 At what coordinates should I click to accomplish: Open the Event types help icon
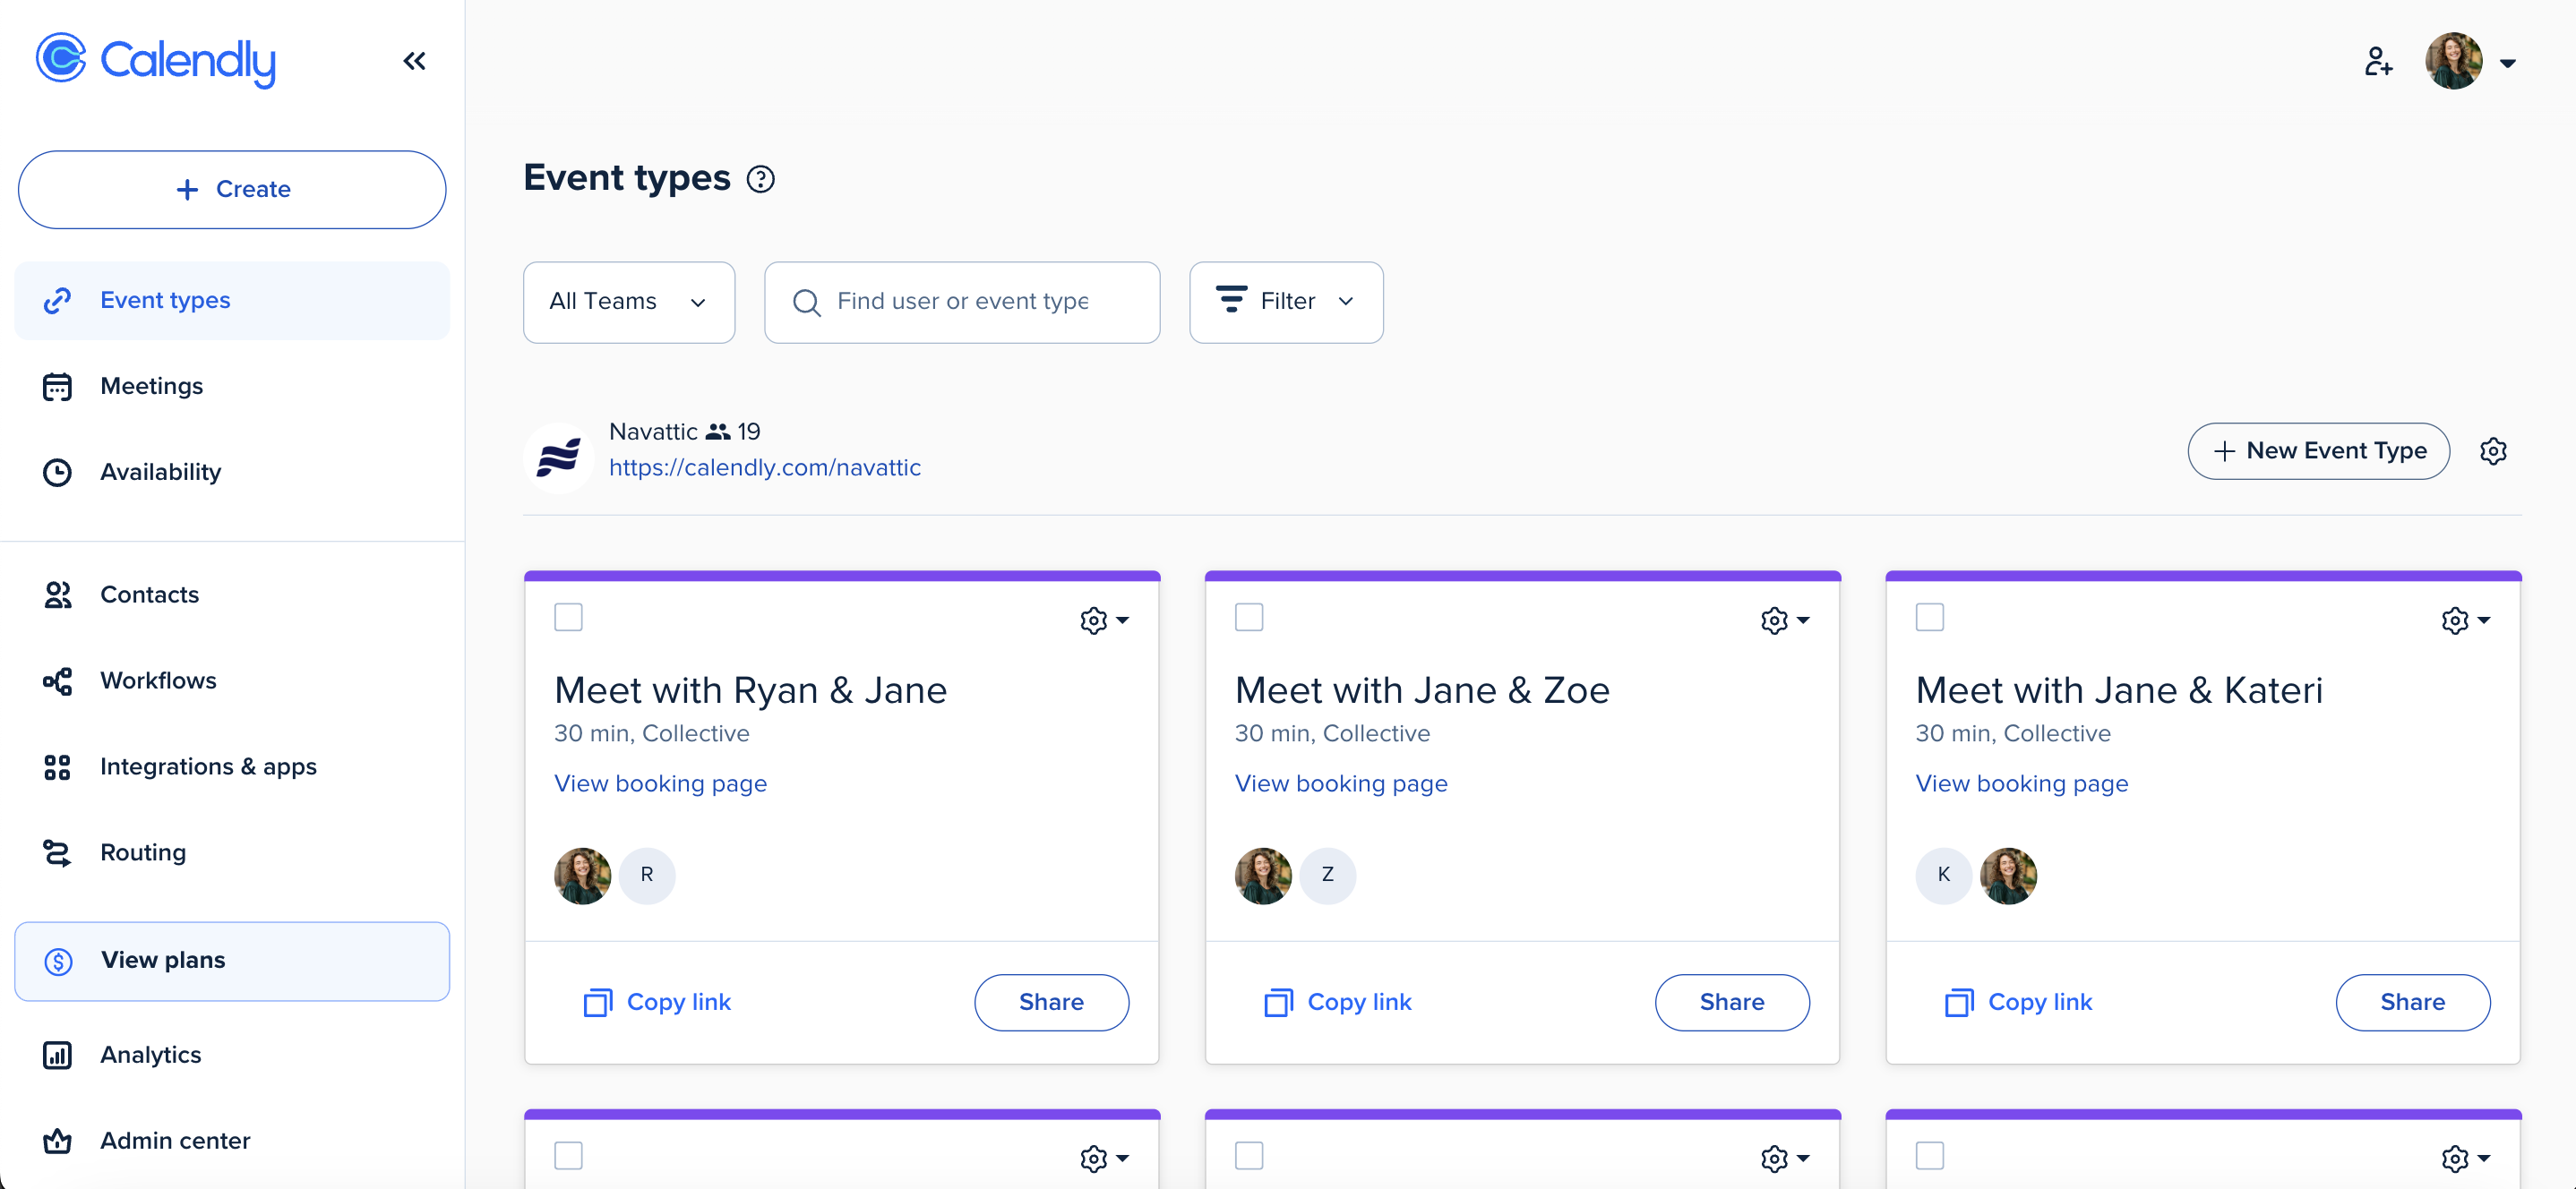(761, 179)
